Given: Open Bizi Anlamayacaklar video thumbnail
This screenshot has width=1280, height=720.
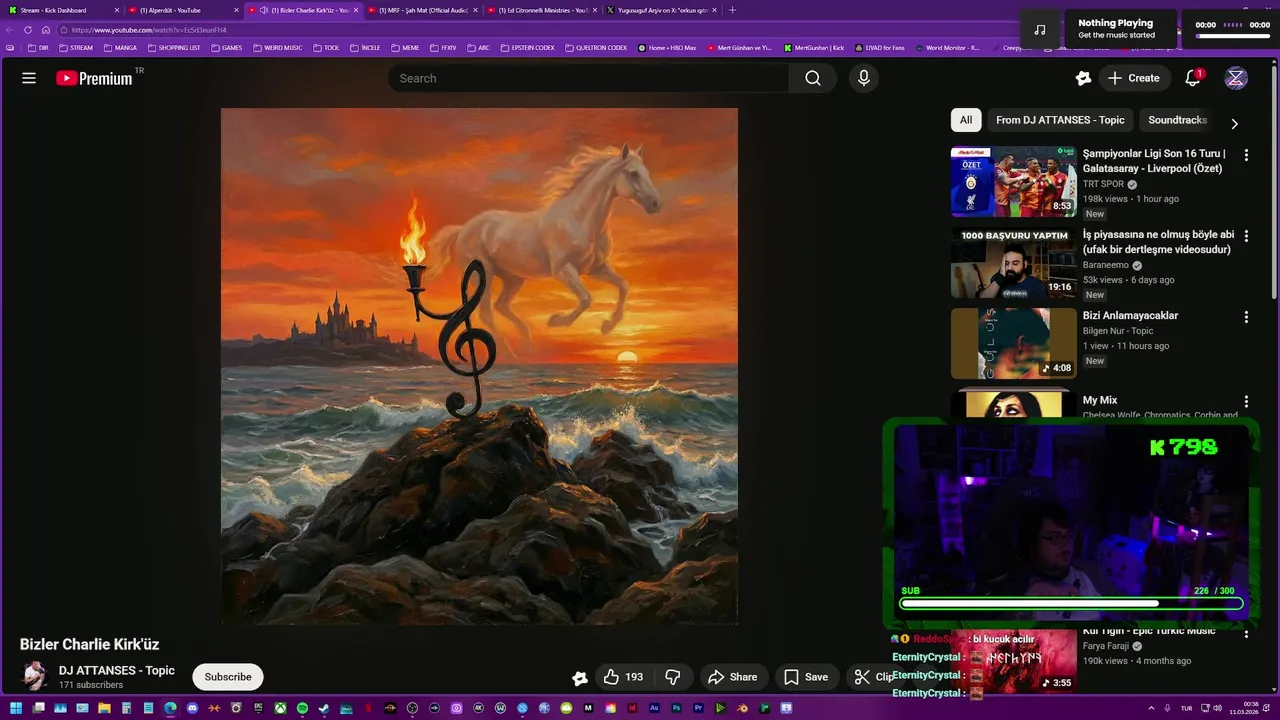Looking at the screenshot, I should pyautogui.click(x=1013, y=343).
